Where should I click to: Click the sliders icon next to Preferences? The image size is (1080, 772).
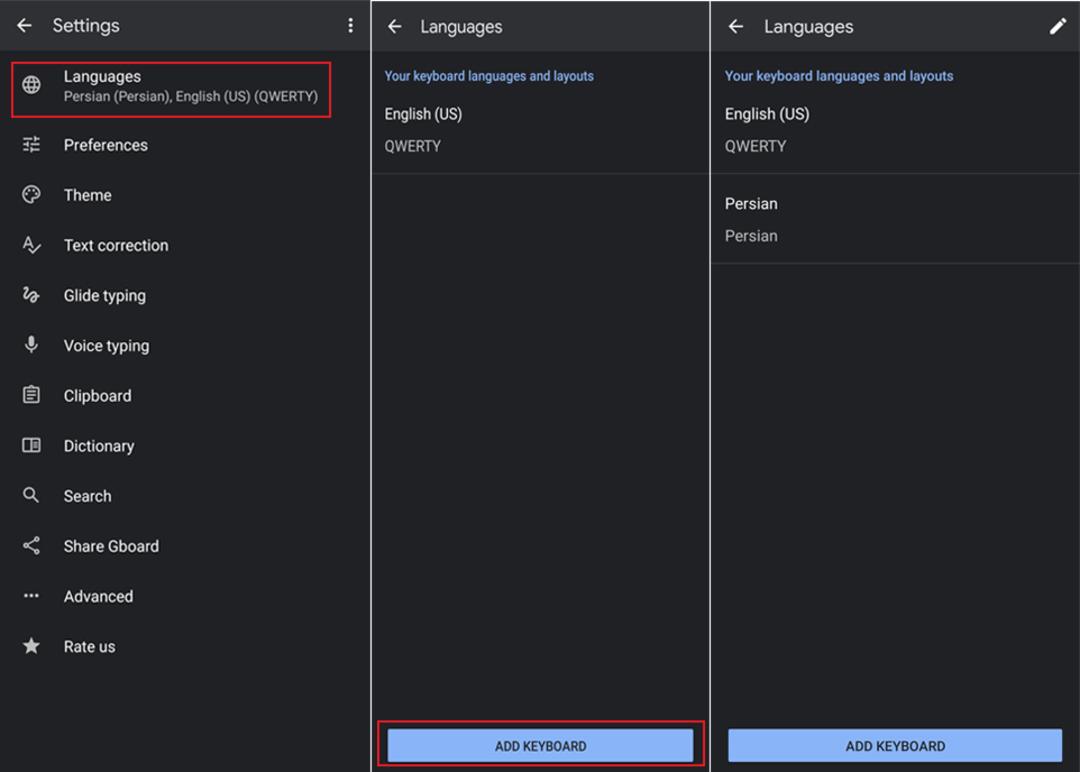pos(31,145)
